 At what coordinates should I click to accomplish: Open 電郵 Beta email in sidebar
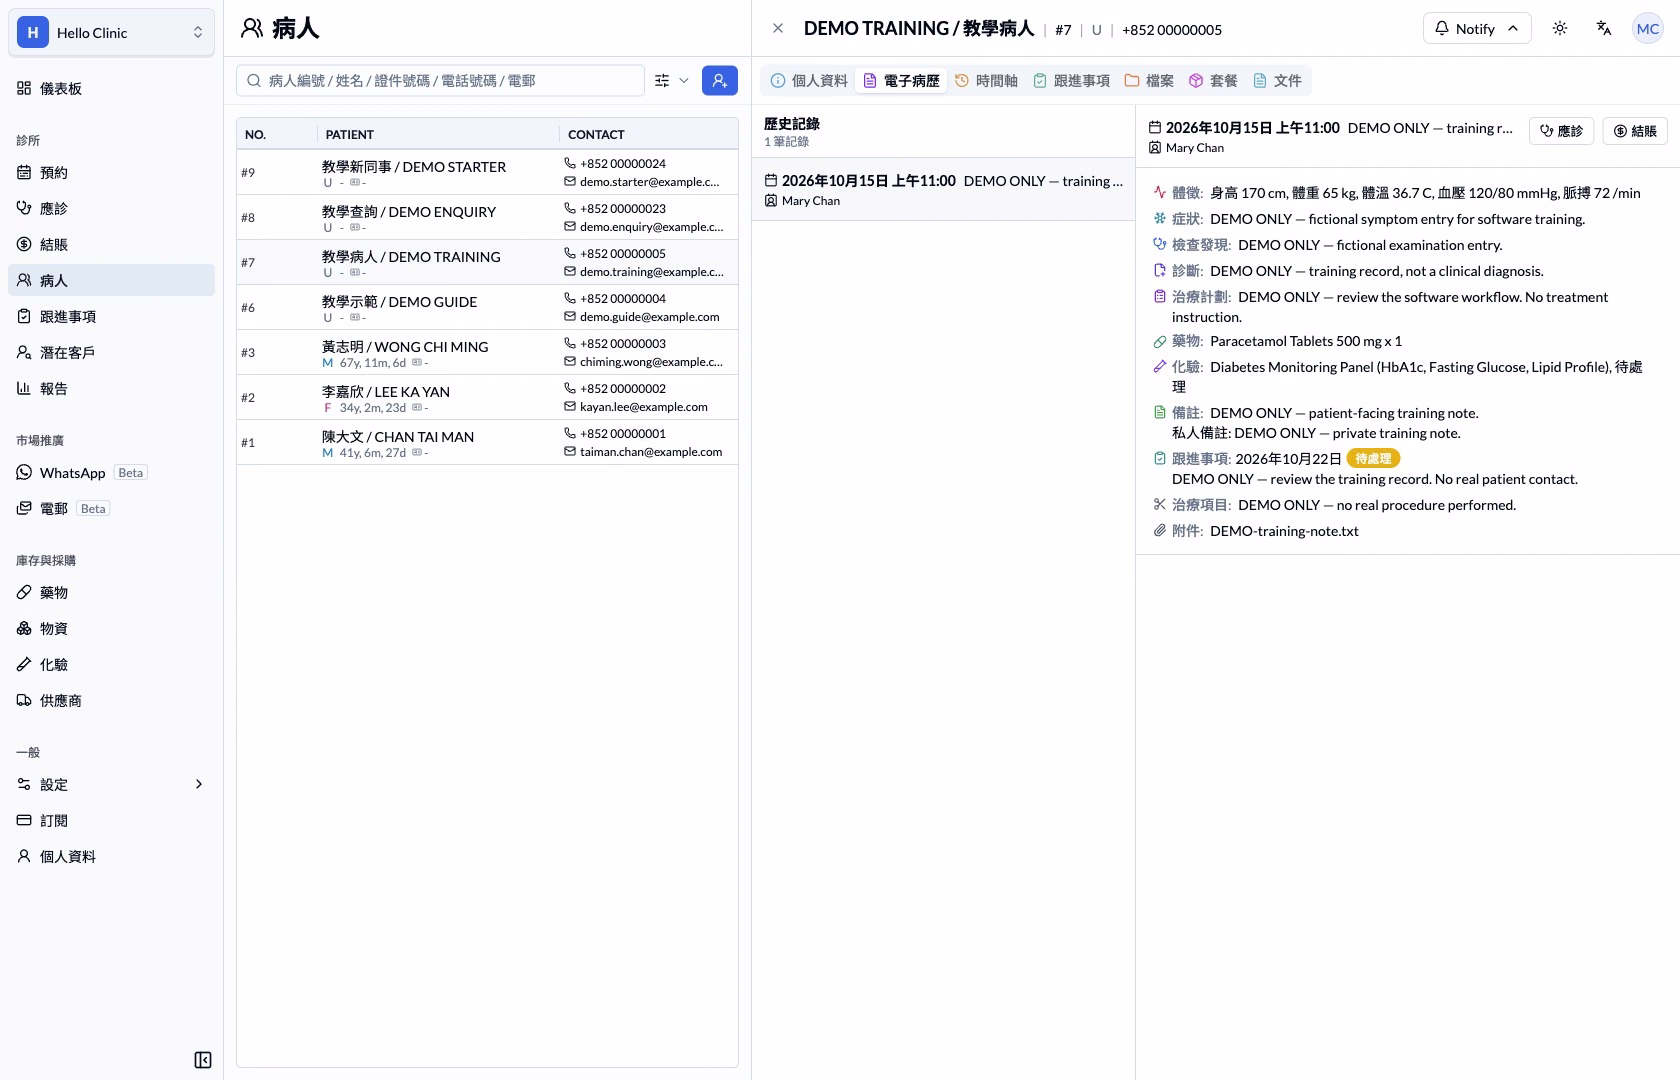pos(112,509)
